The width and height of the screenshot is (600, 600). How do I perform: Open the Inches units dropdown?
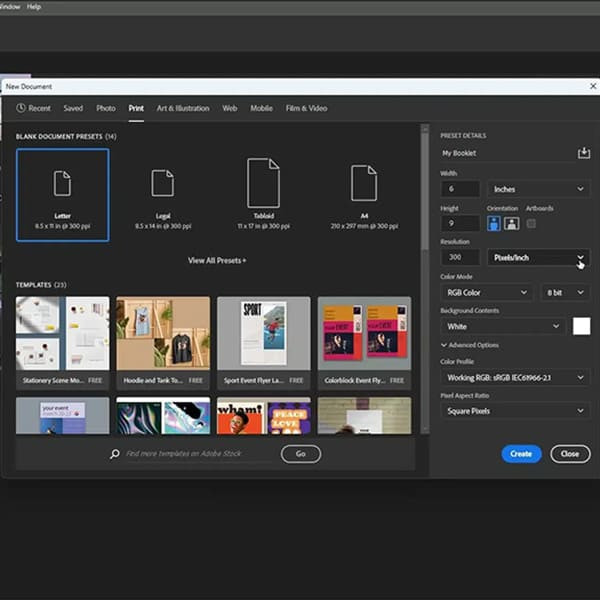point(538,189)
